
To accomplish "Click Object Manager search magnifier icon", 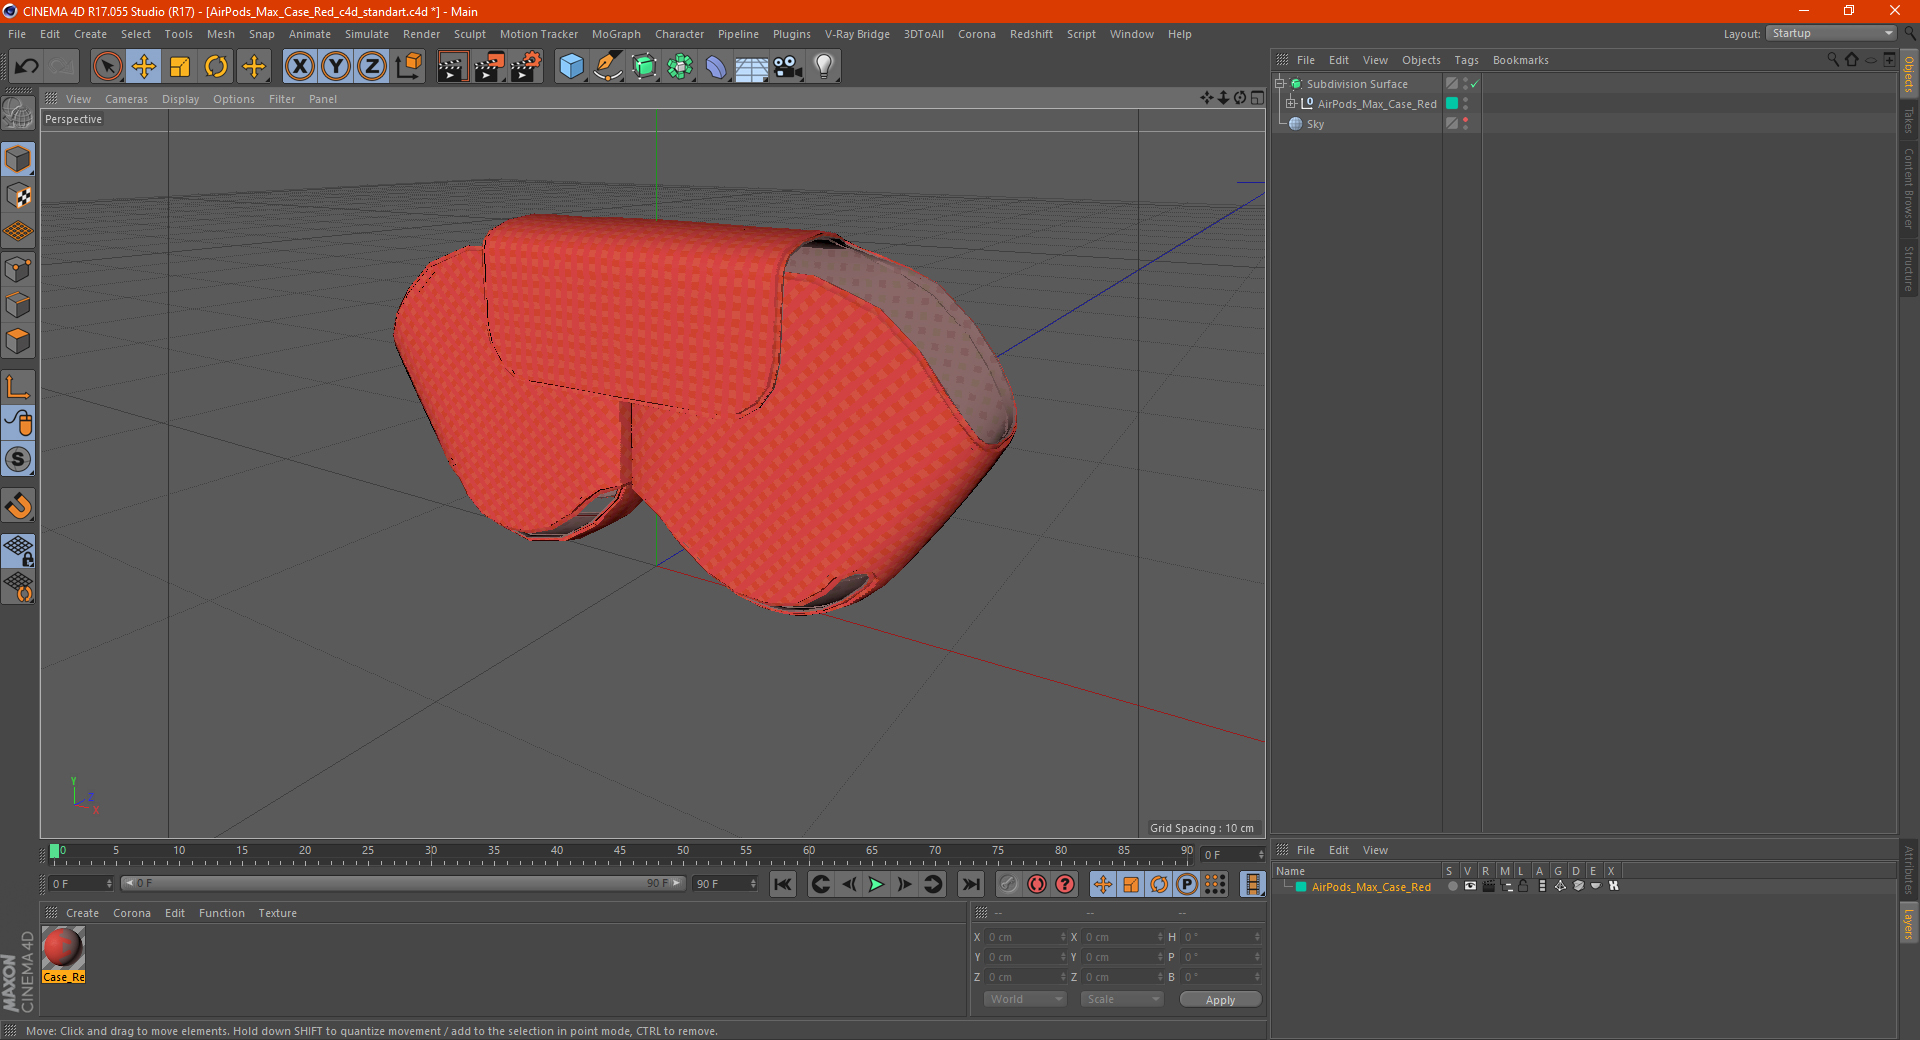I will 1832,60.
